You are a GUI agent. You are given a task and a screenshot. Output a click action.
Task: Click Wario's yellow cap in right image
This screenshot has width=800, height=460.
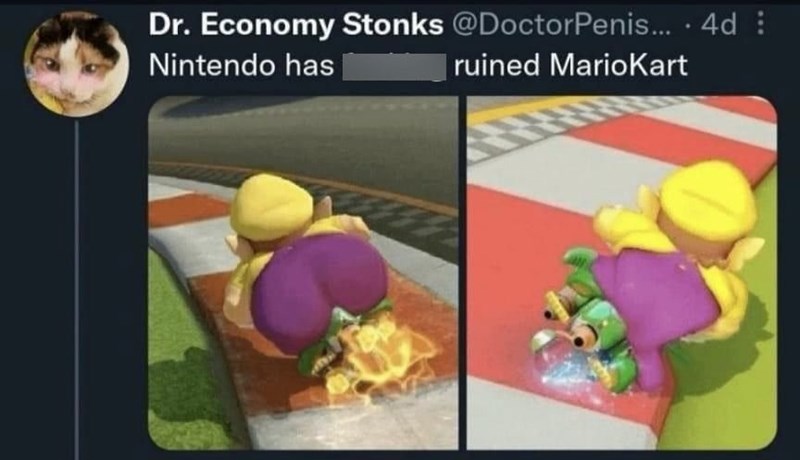coord(704,201)
